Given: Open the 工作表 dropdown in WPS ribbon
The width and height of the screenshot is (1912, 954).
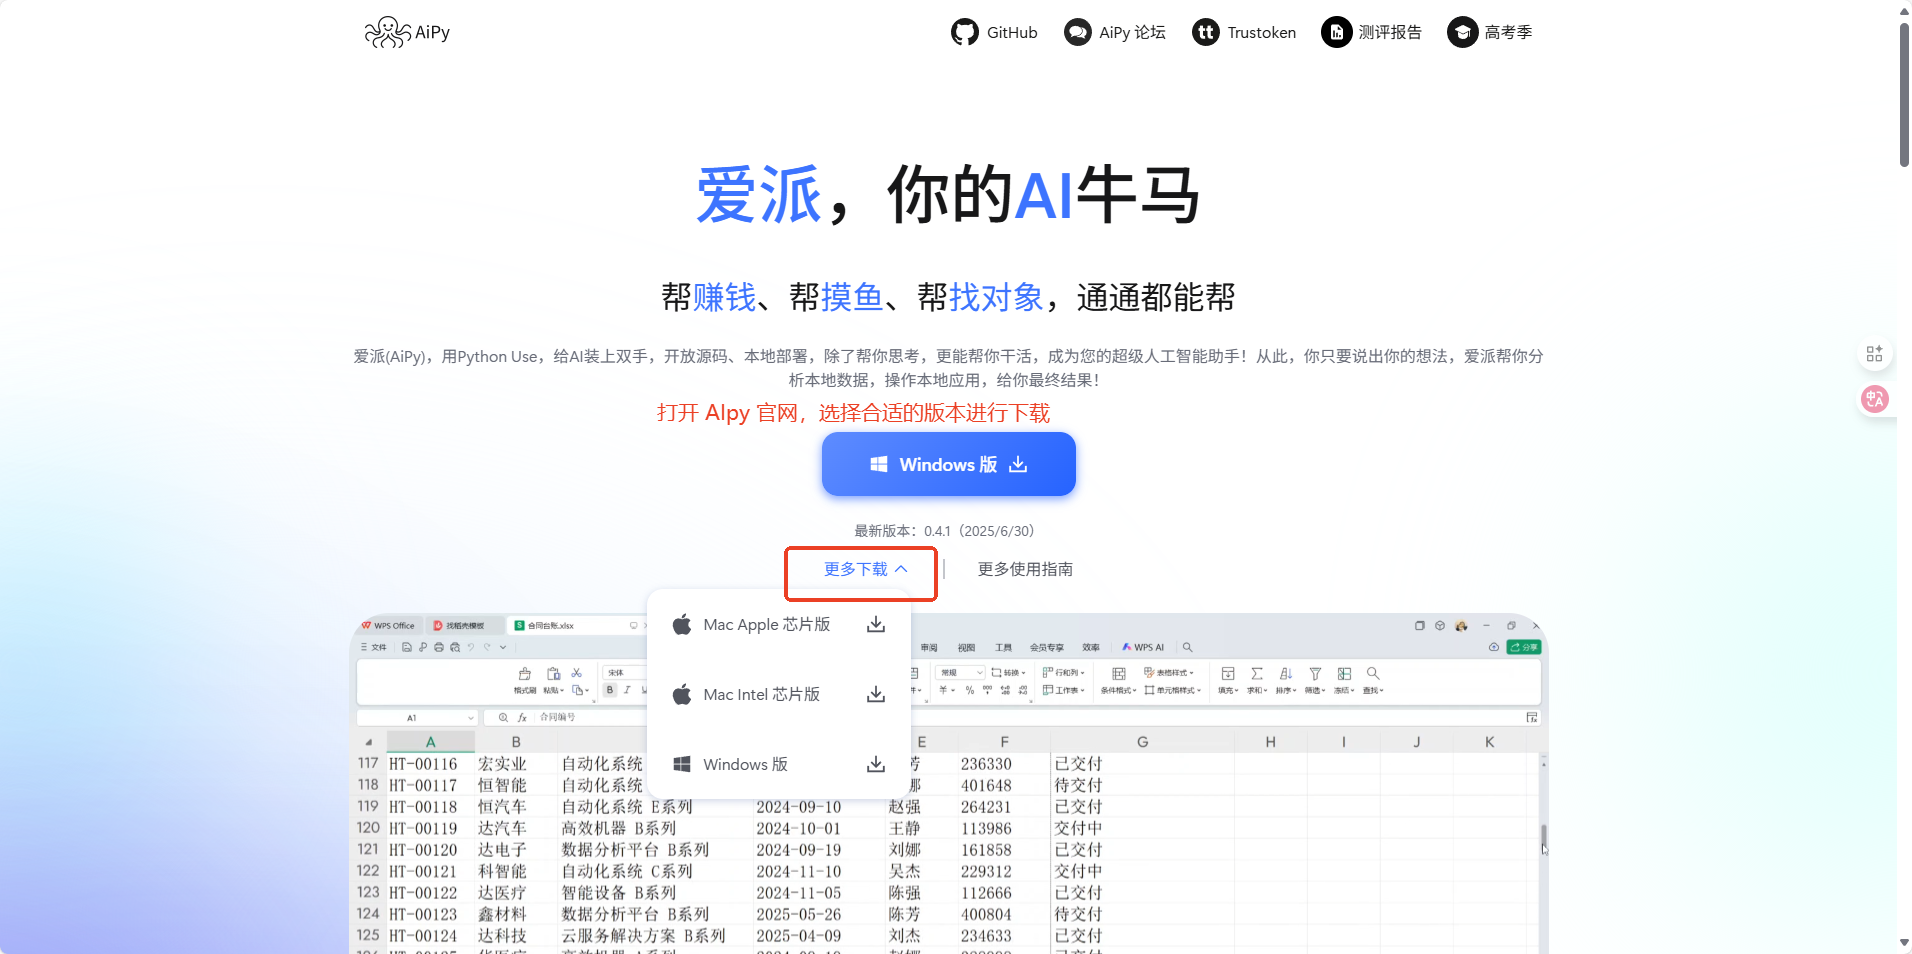Looking at the screenshot, I should click(x=1063, y=690).
